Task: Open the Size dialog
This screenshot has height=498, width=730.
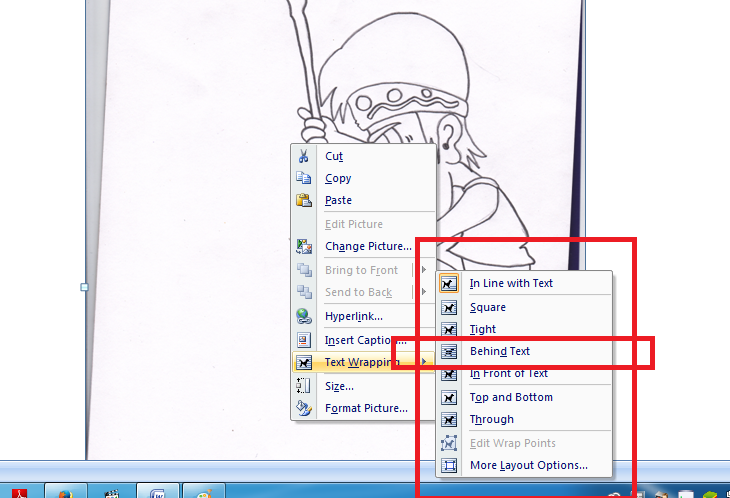Action: click(363, 386)
